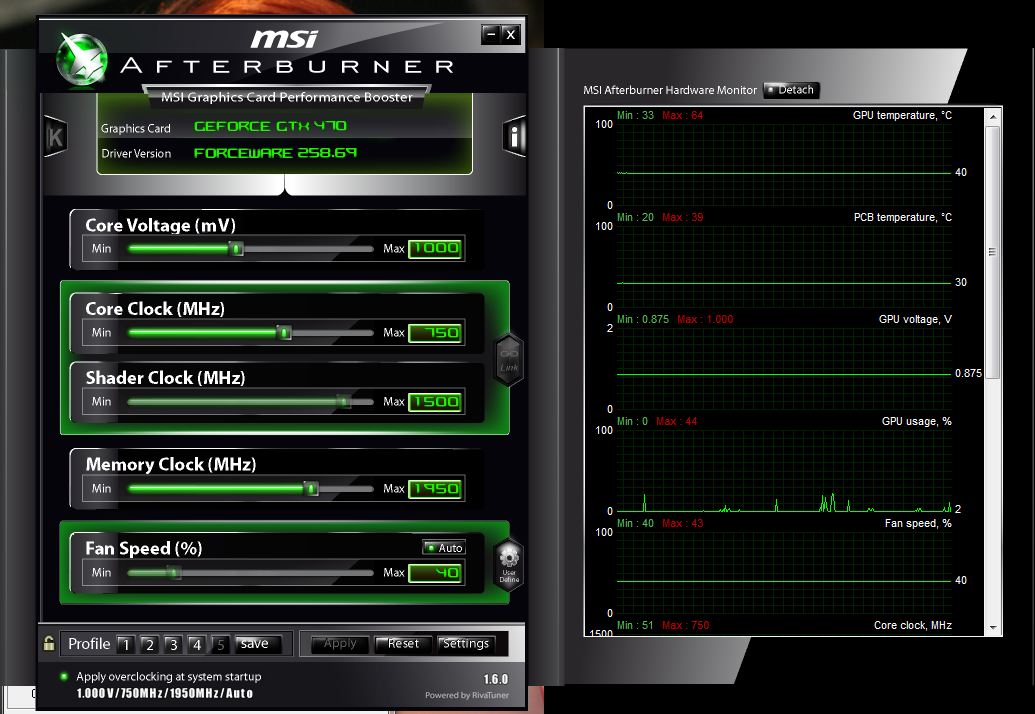Image resolution: width=1035 pixels, height=714 pixels.
Task: Click the Core Clock slider handle
Action: [284, 333]
